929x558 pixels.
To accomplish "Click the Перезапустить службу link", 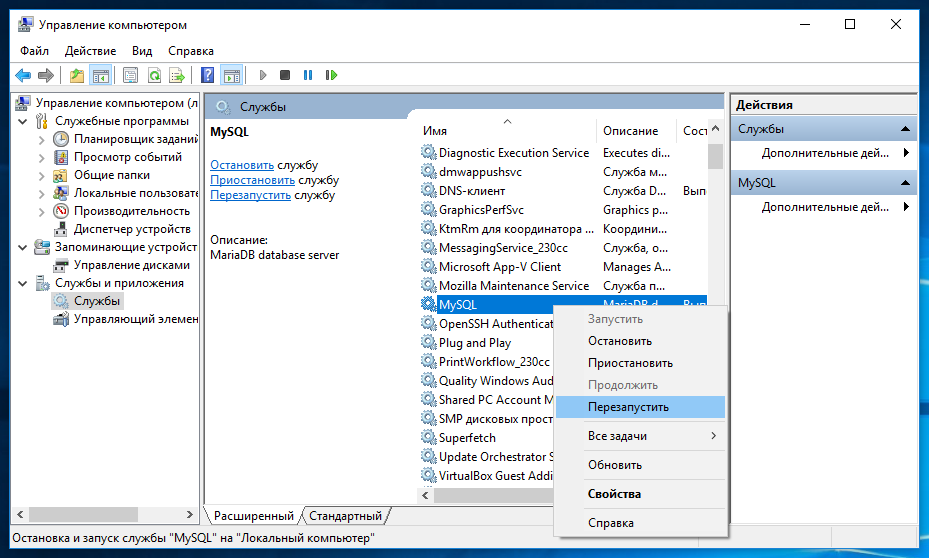I will click(251, 195).
